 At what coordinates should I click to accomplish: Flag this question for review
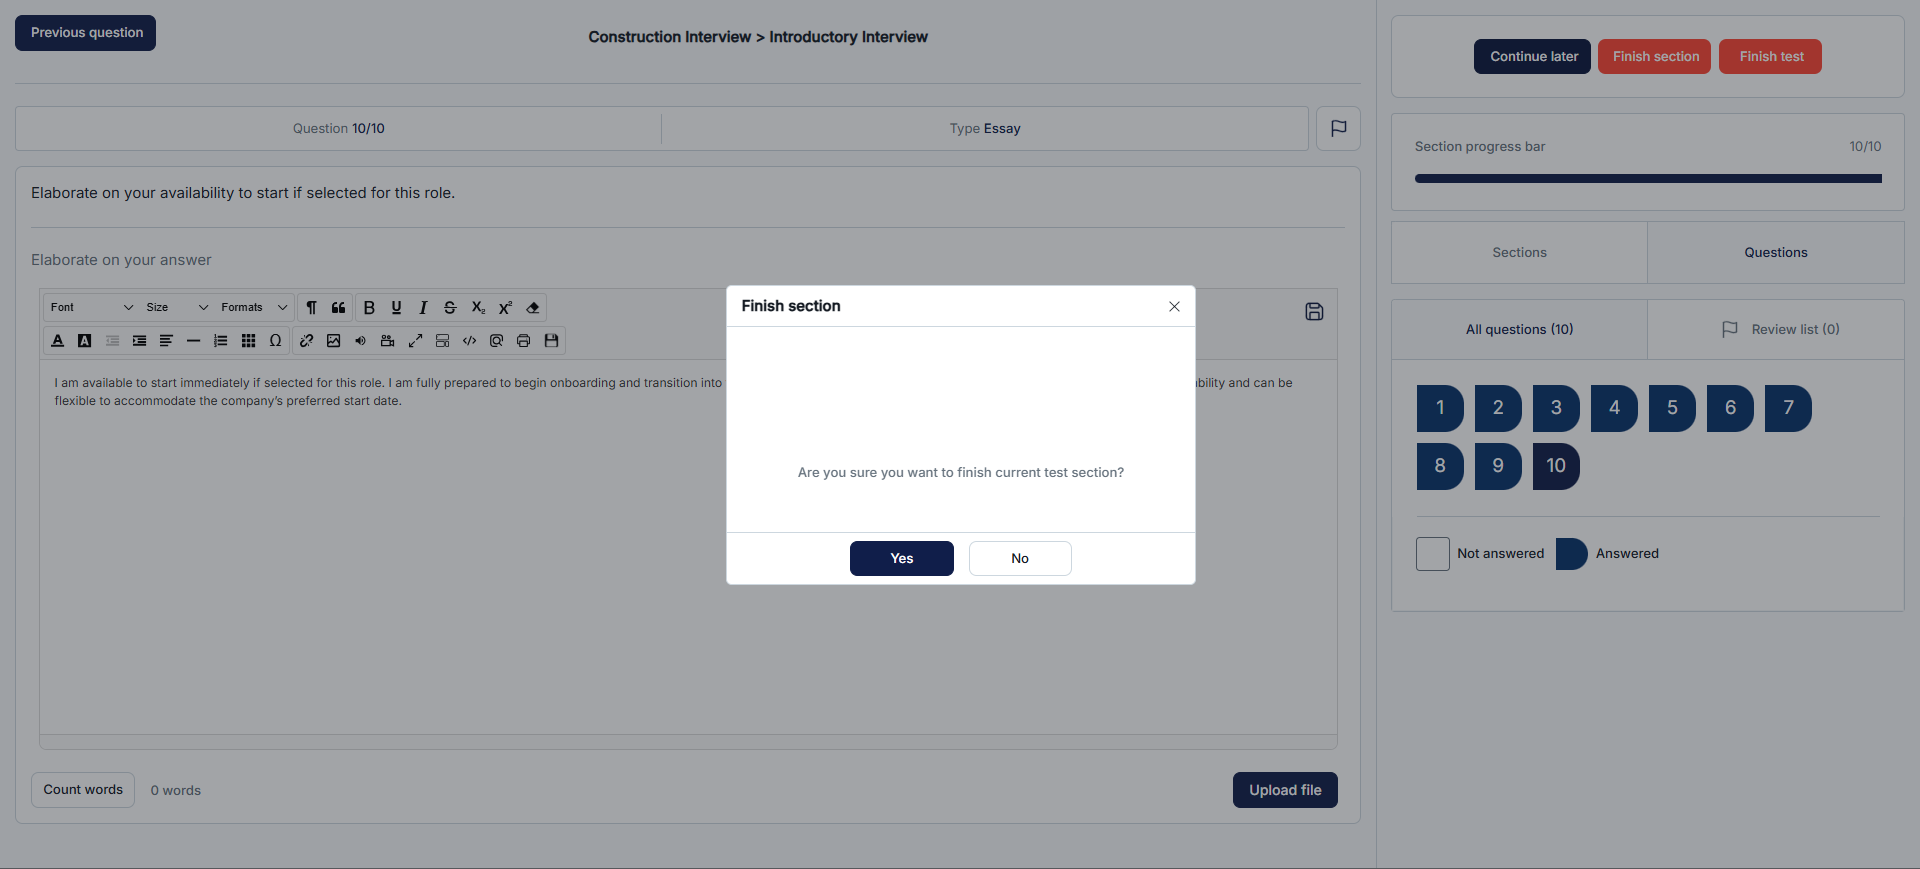click(x=1338, y=128)
